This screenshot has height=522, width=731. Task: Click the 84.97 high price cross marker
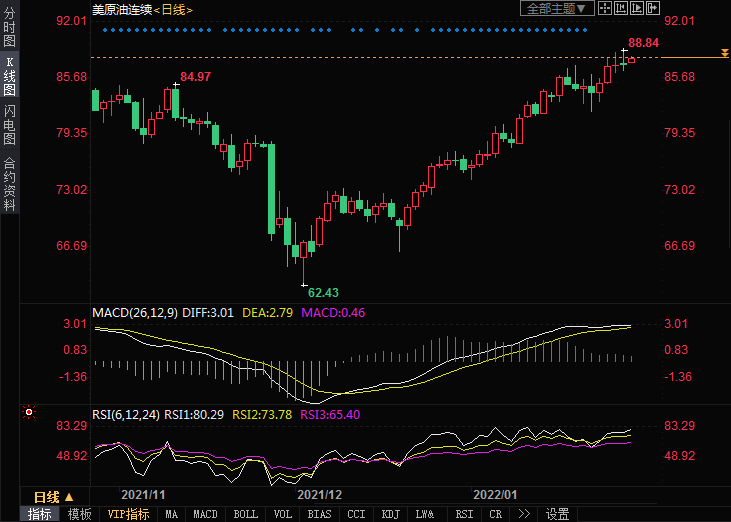tap(176, 84)
